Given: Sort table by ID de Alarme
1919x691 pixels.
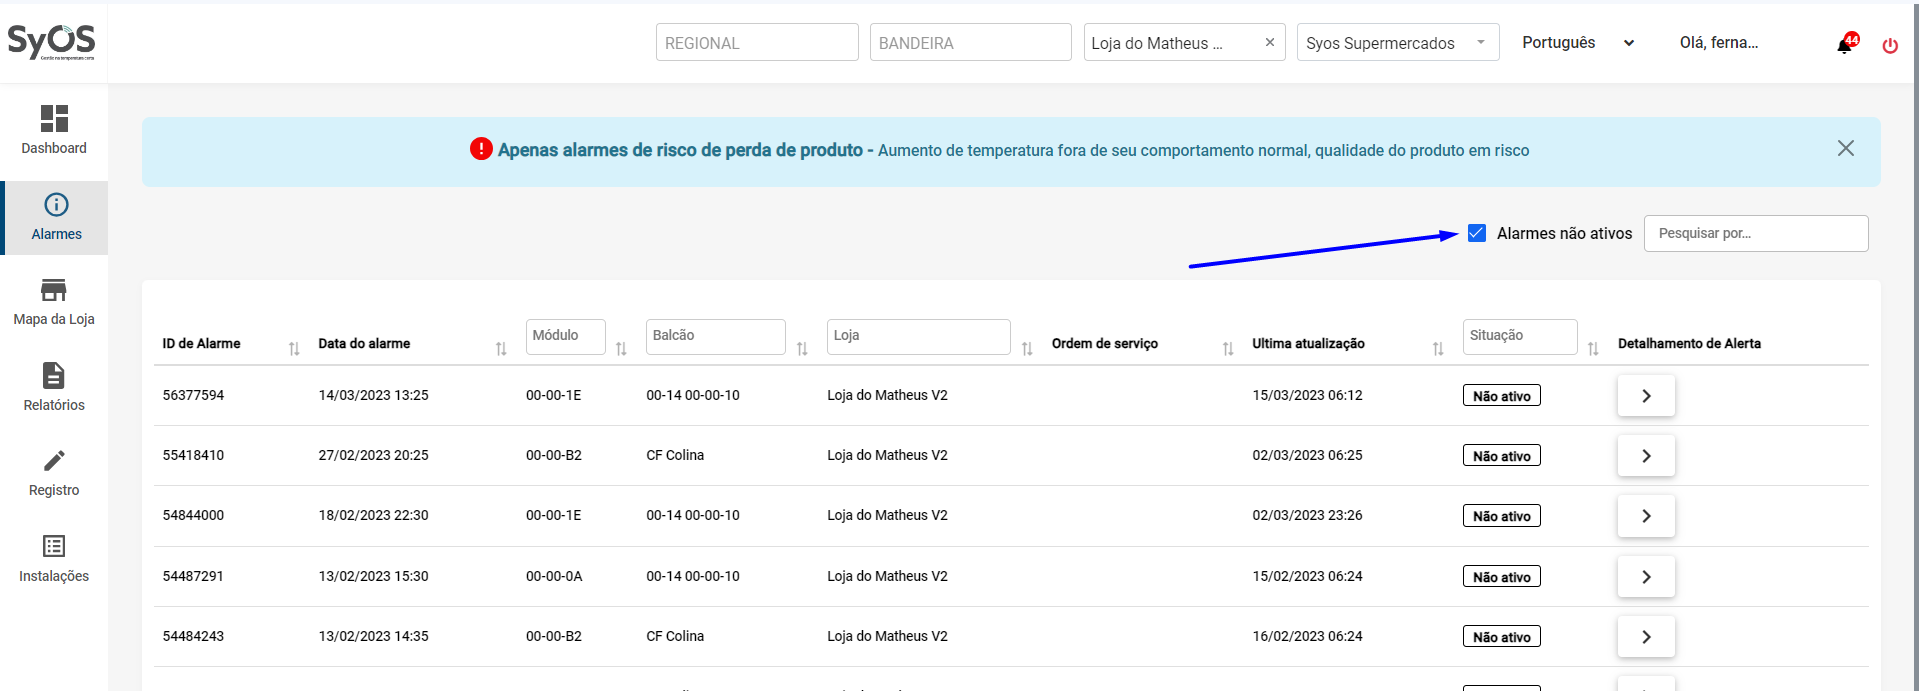Looking at the screenshot, I should point(294,349).
